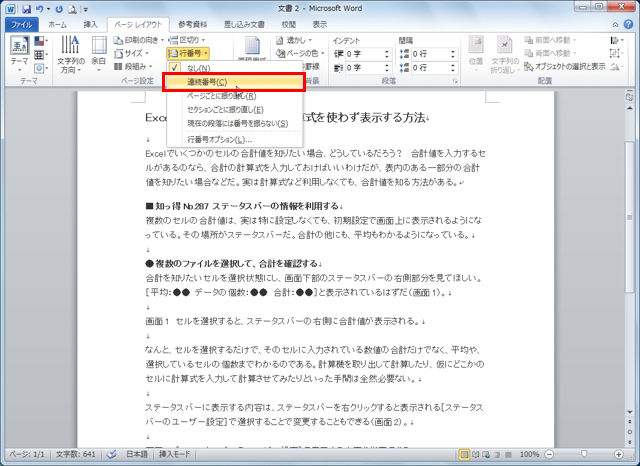The image size is (640, 466).
Task: Open theme effects dropdown icon
Action: pyautogui.click(x=40, y=68)
